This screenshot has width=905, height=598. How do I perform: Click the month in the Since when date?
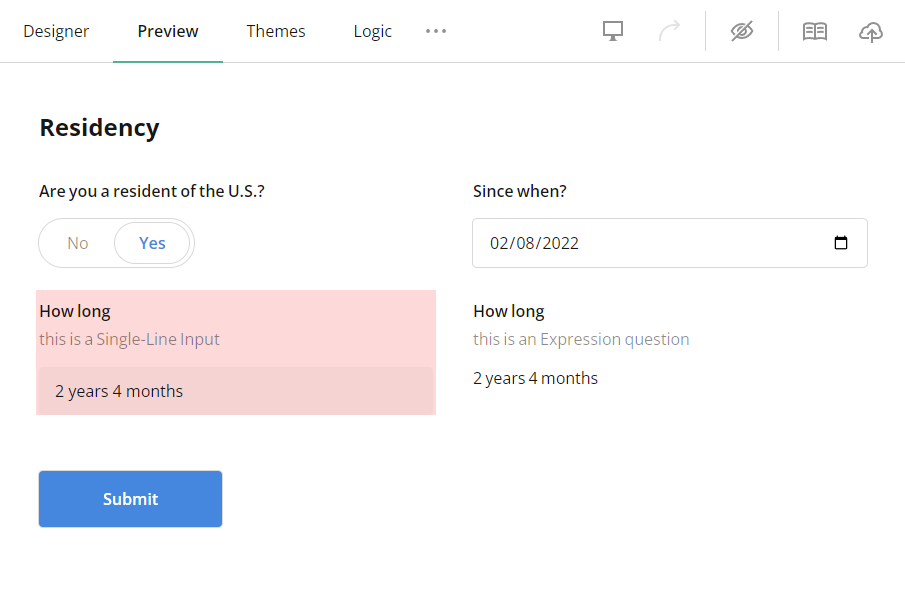499,243
